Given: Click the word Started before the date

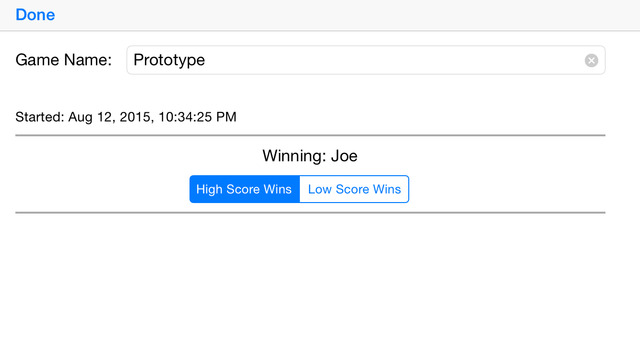Looking at the screenshot, I should (38, 117).
